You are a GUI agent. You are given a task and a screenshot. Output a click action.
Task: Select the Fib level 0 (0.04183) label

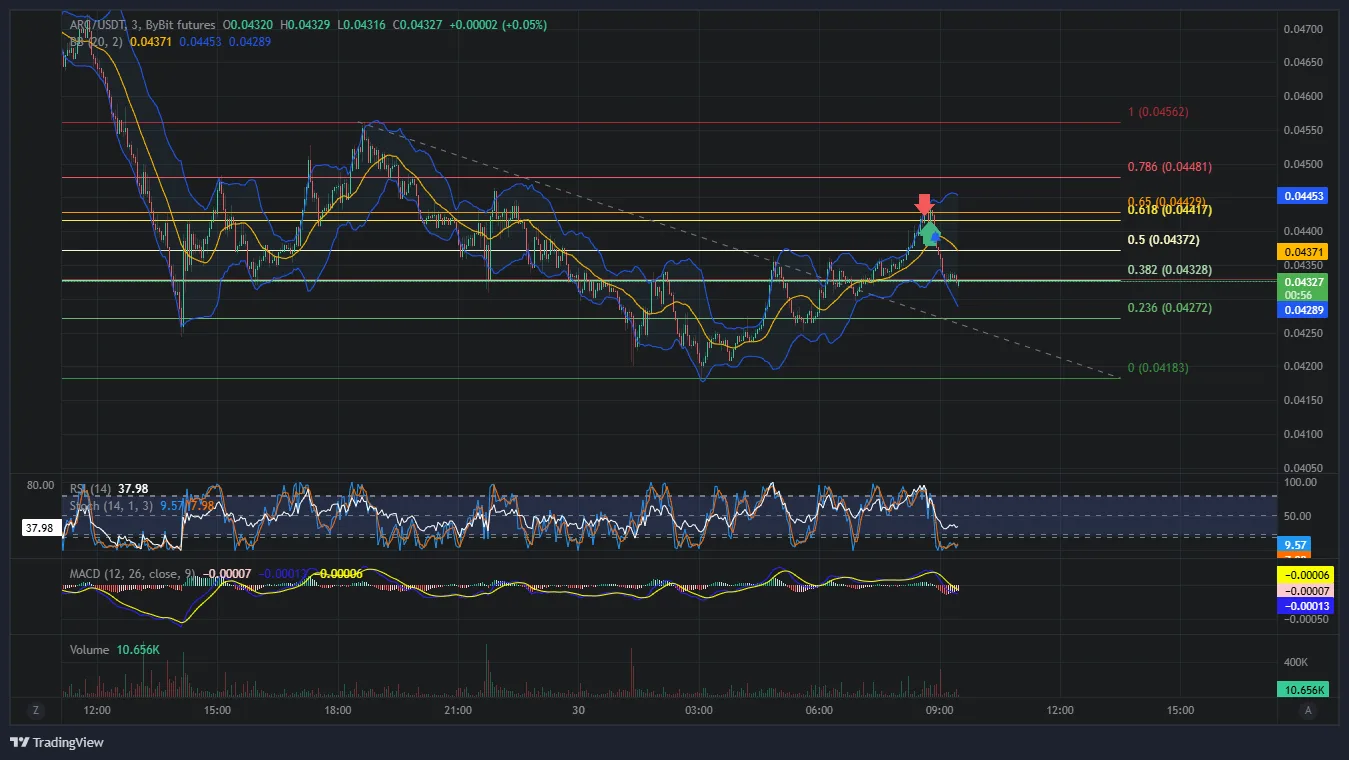[x=1158, y=368]
